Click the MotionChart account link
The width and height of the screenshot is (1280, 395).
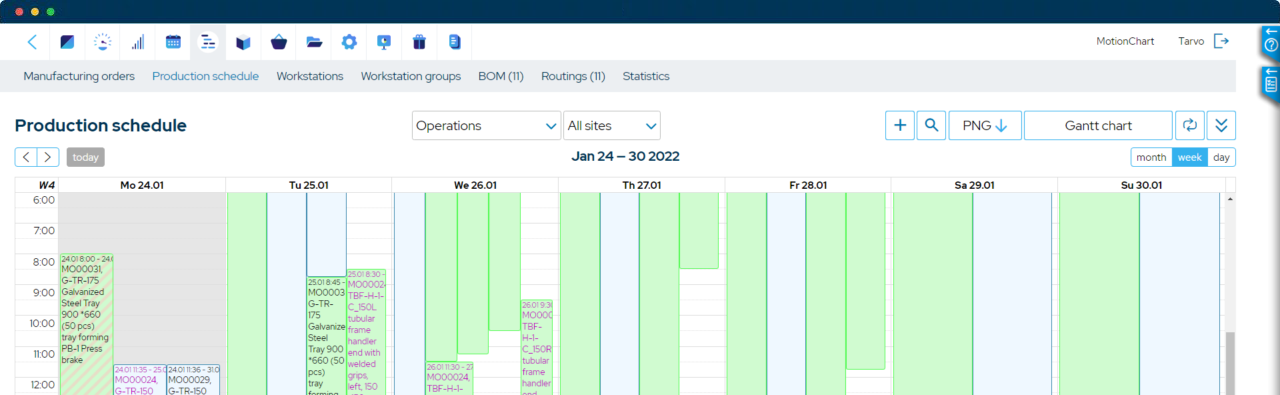tap(1125, 42)
